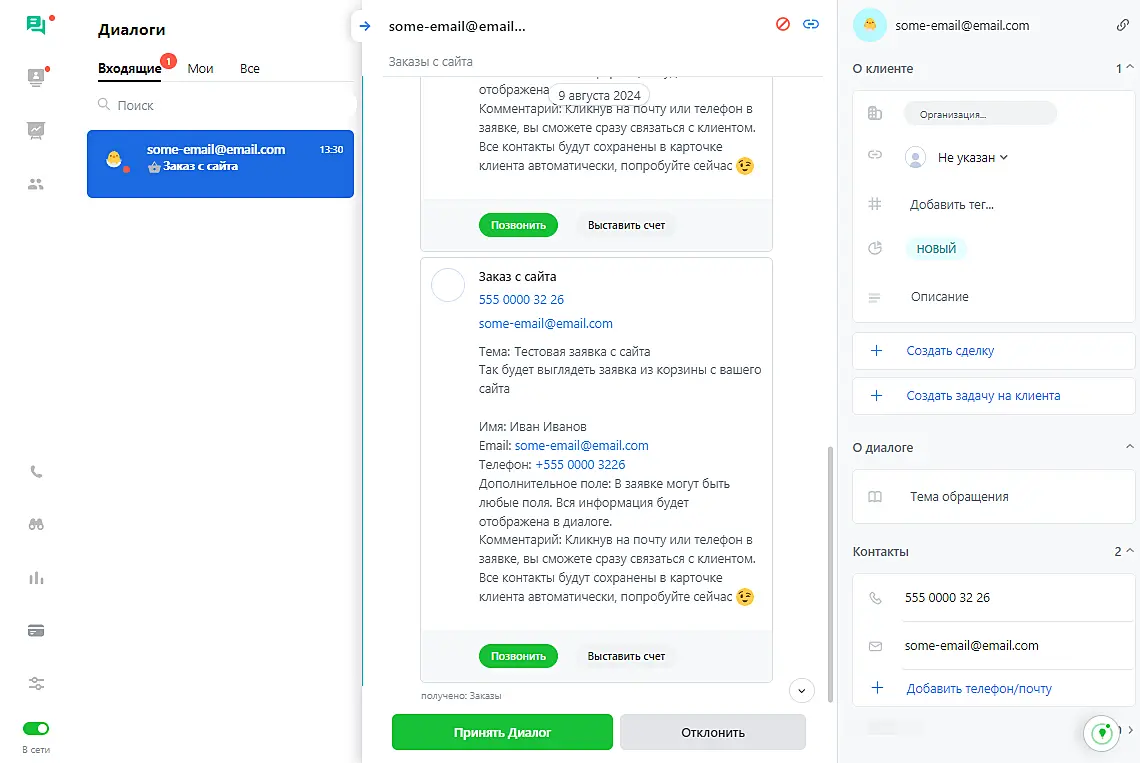Click the red block client icon
Screen dimensions: 1140x763
click(783, 24)
